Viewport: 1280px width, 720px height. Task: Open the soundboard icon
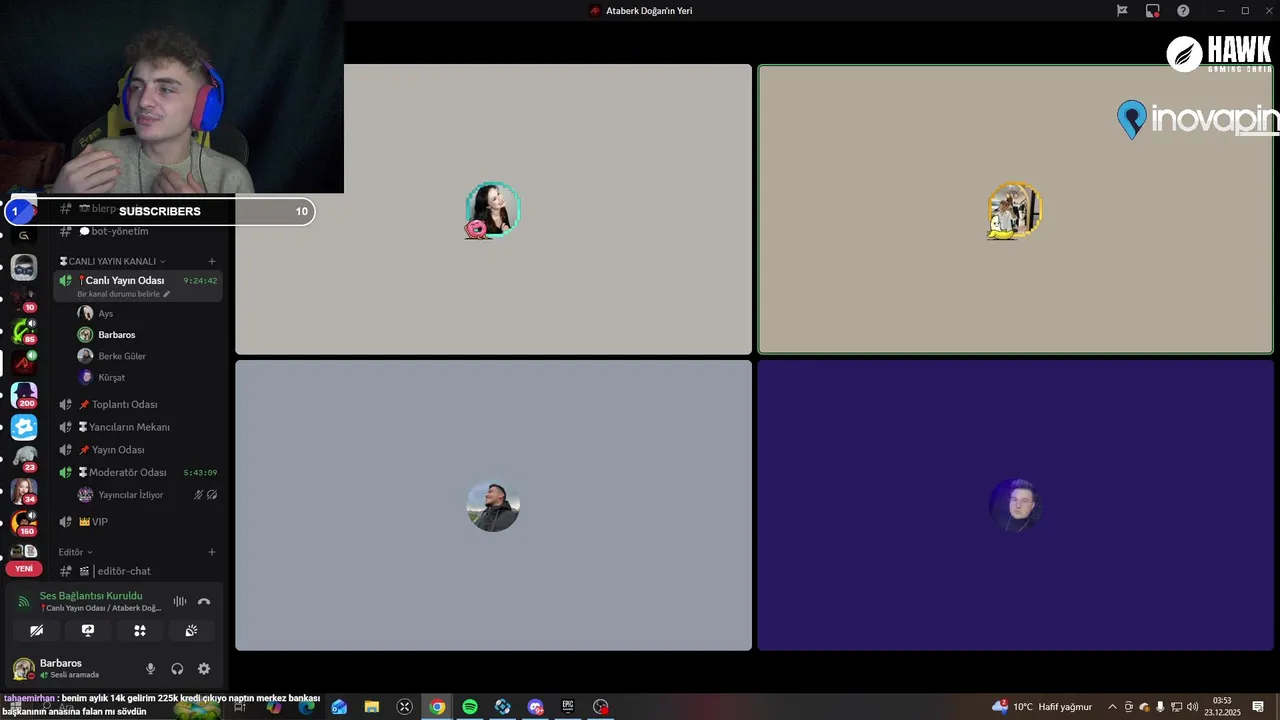[191, 630]
